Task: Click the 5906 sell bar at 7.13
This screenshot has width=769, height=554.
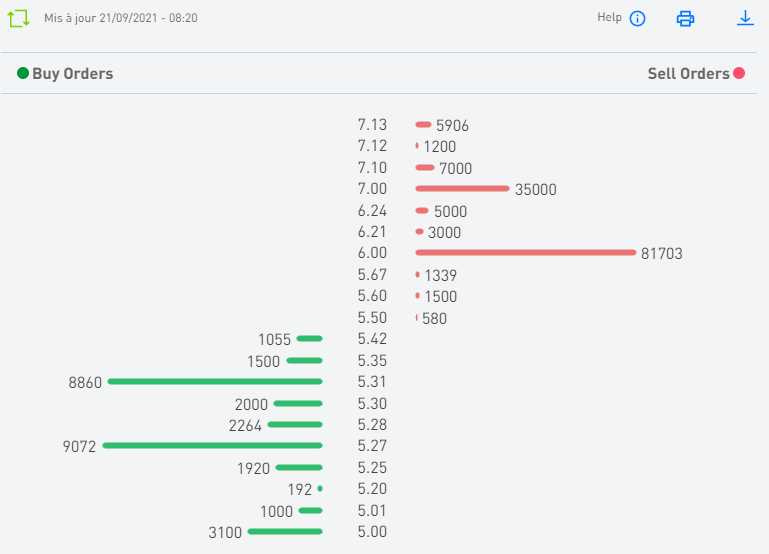Action: pyautogui.click(x=423, y=125)
